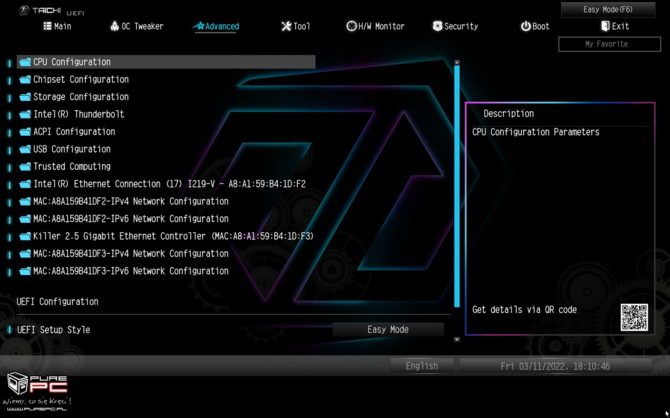Click MAC:A8A159B41DF3-IPv6 folder icon

click(x=25, y=271)
